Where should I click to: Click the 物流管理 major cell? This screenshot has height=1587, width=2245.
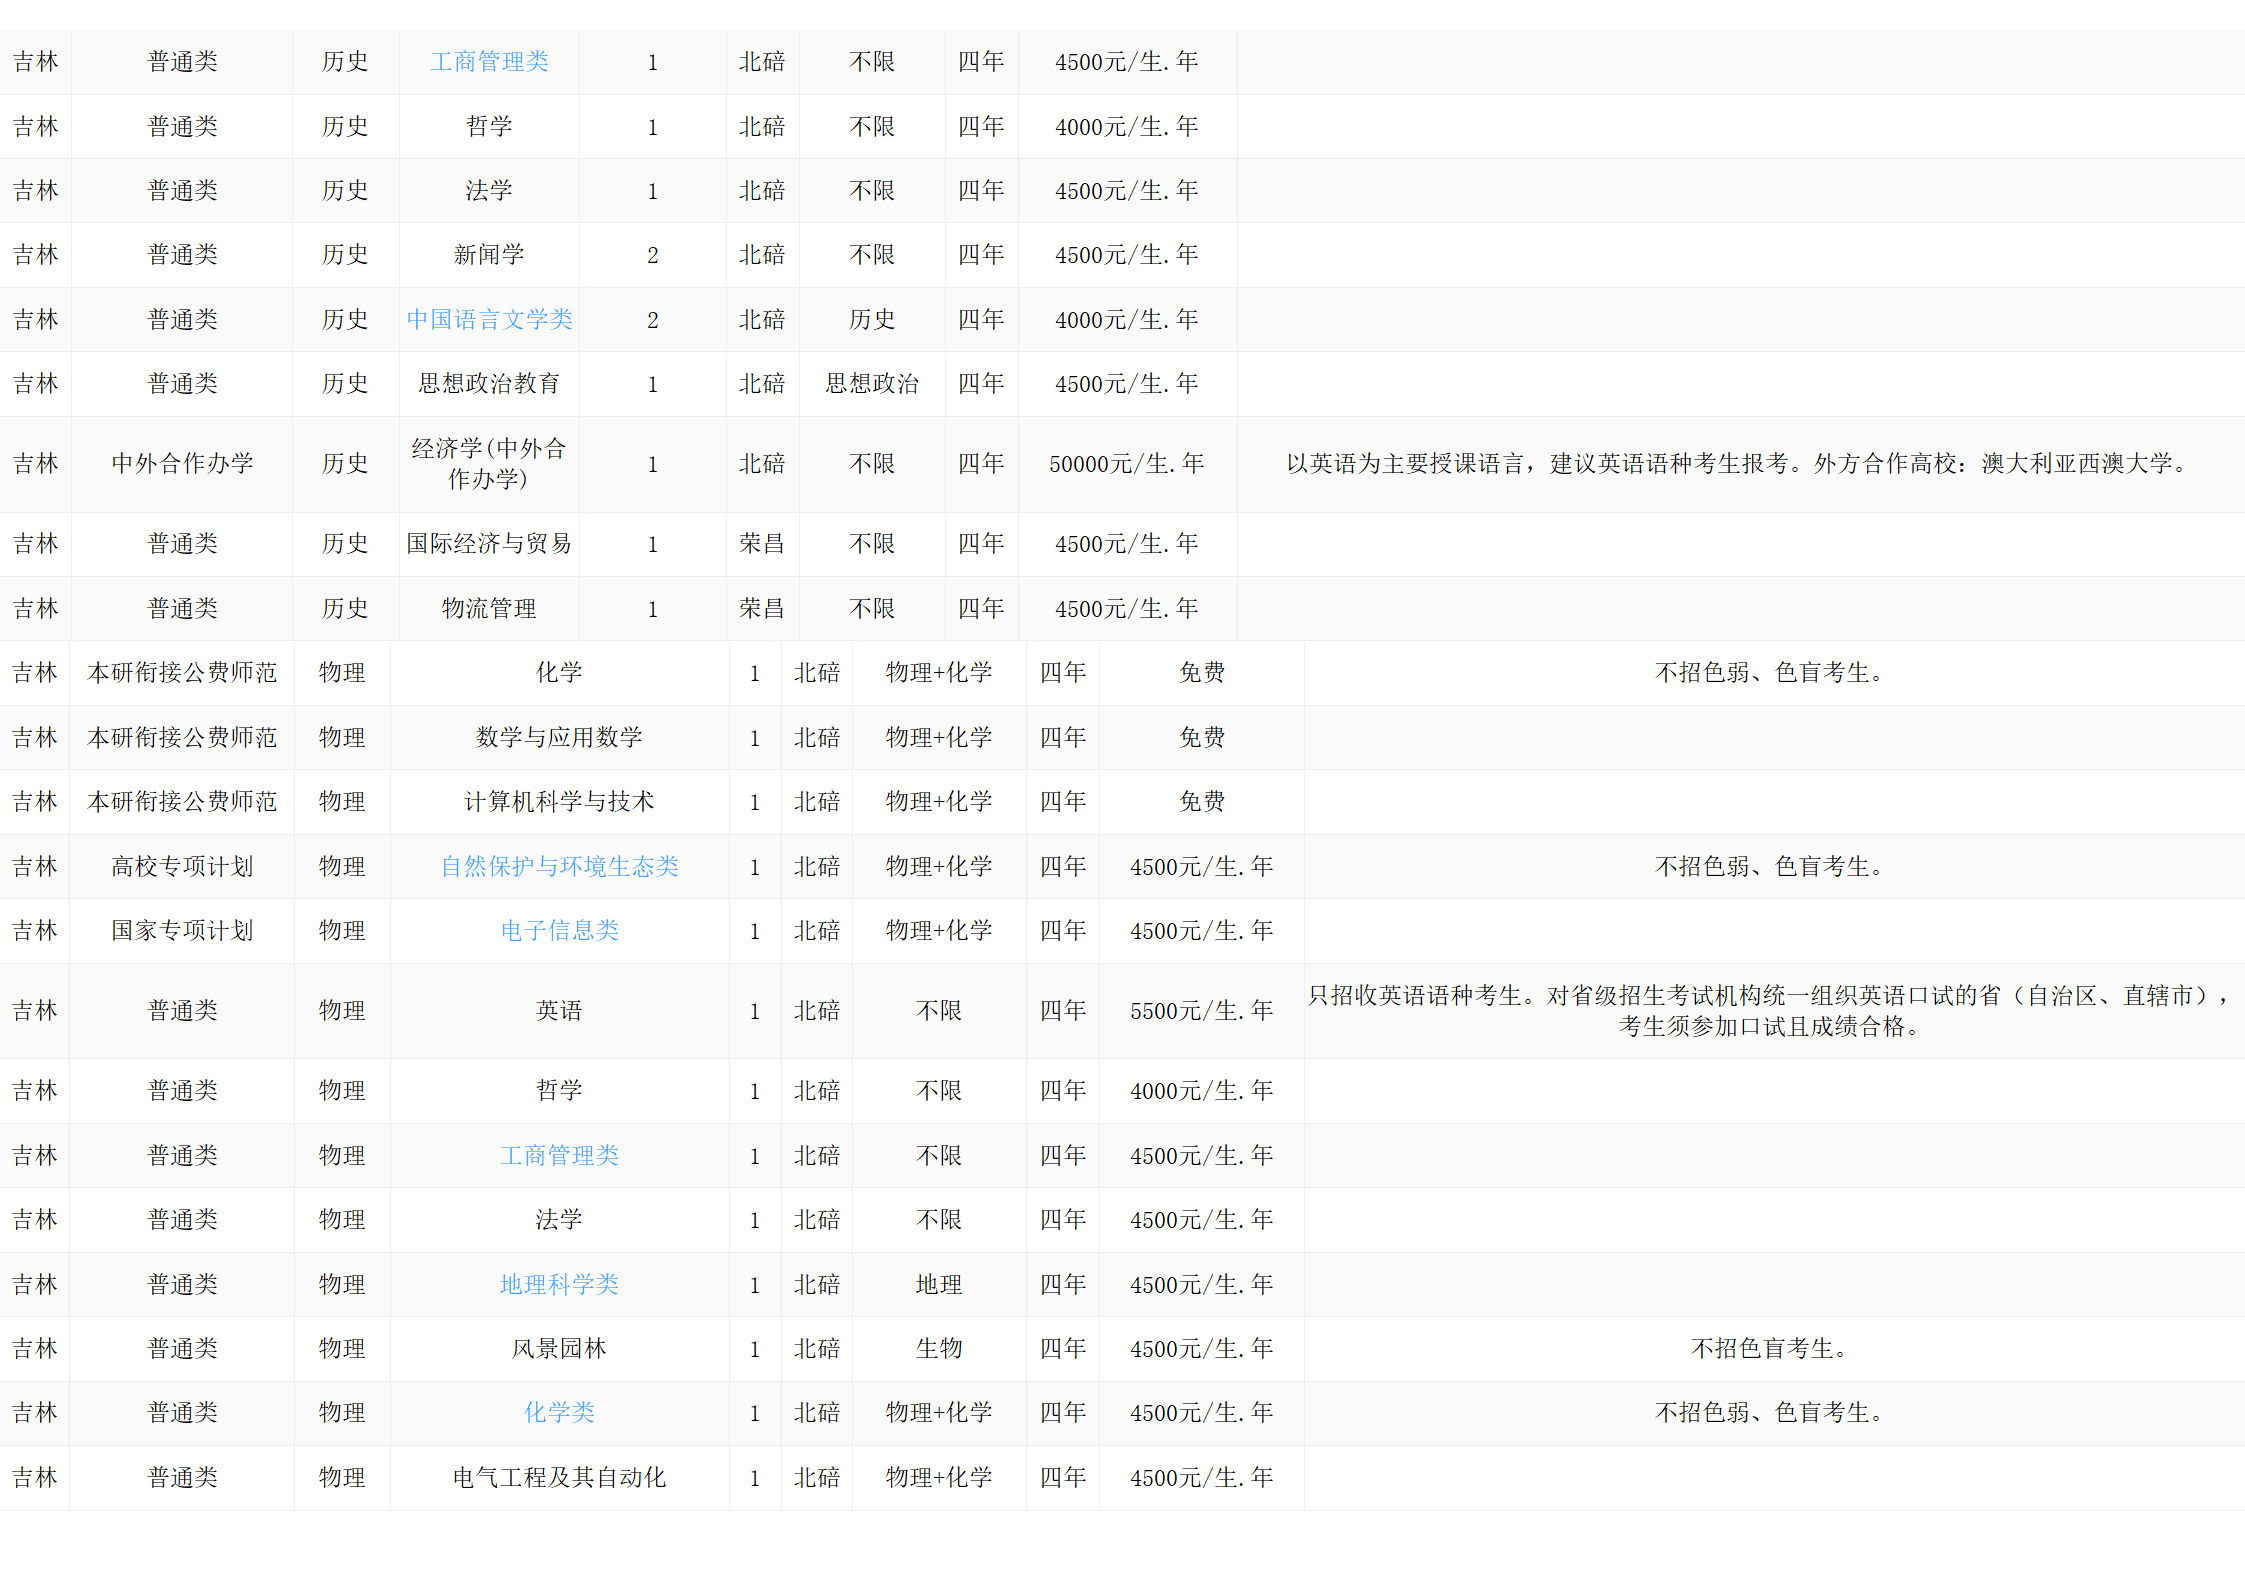[x=489, y=609]
